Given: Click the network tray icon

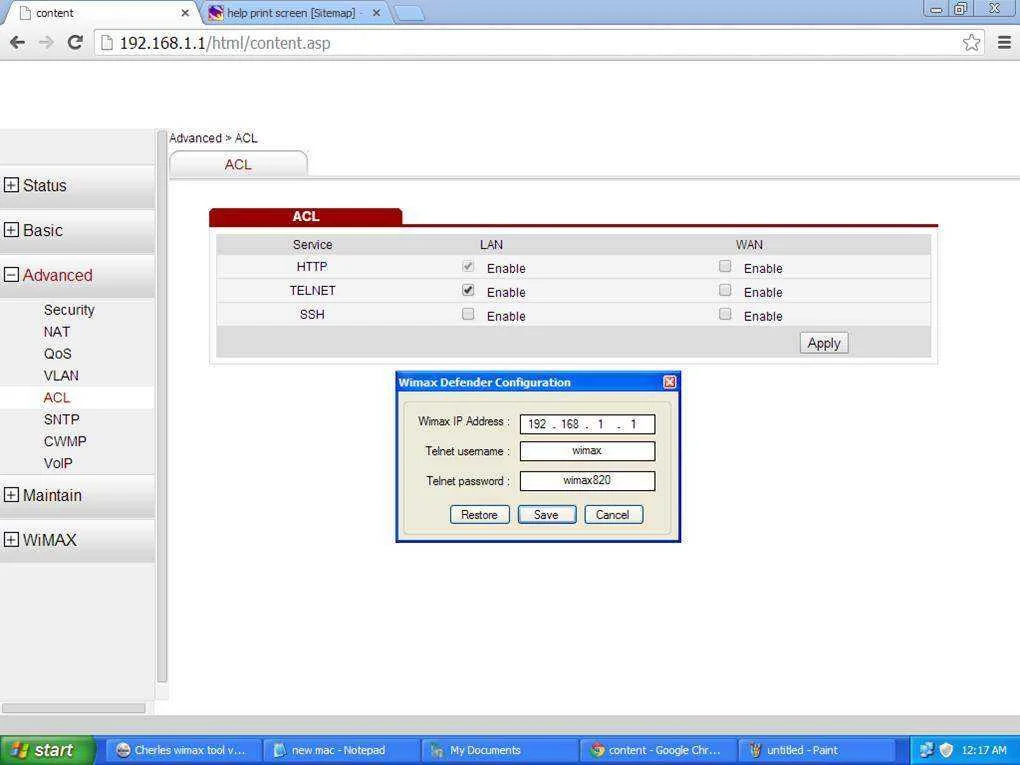Looking at the screenshot, I should coord(927,750).
